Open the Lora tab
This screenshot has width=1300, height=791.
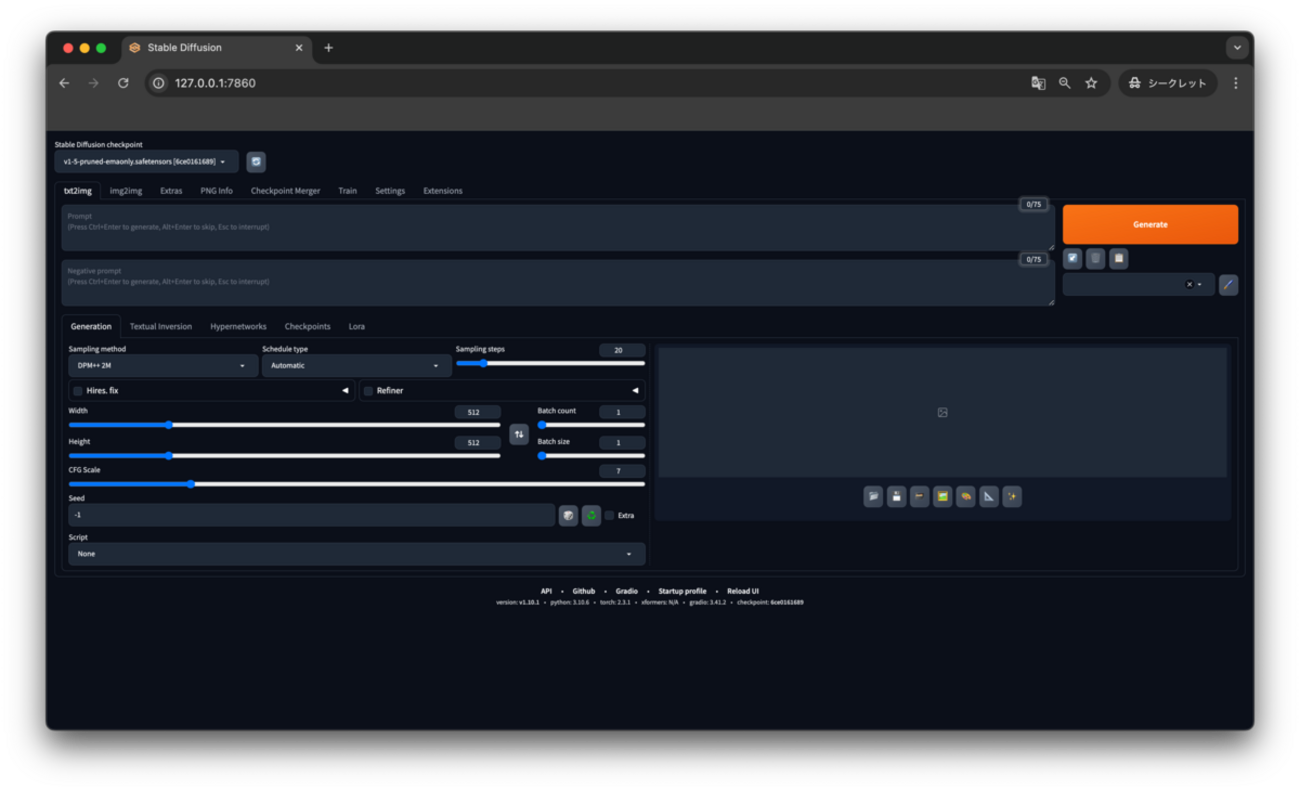(x=356, y=326)
